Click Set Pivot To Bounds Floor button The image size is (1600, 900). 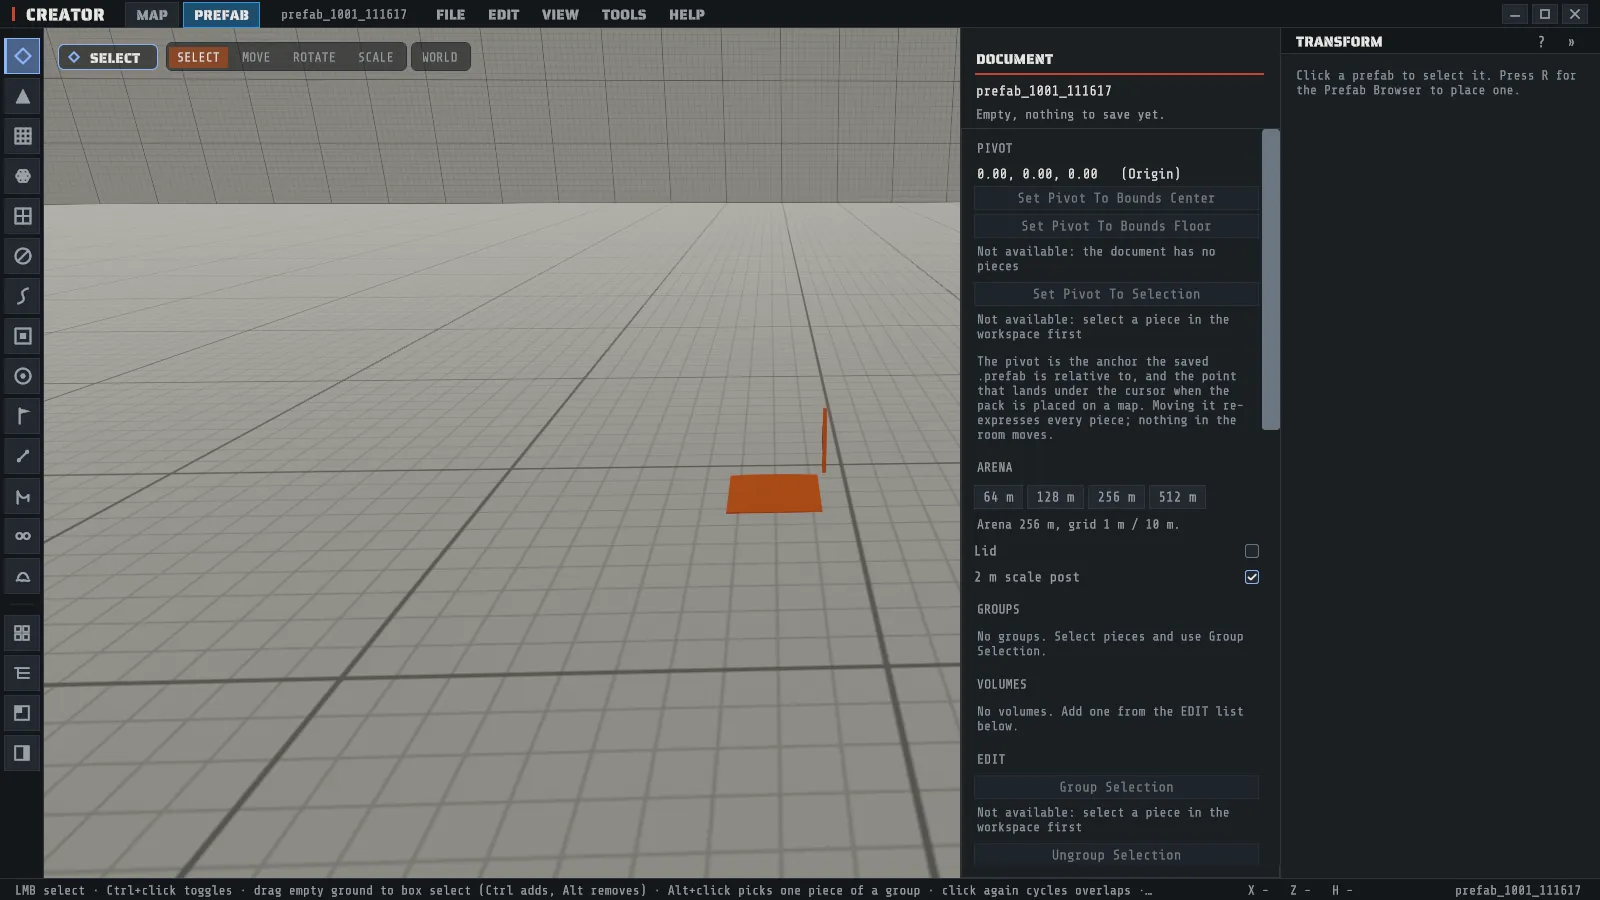click(1116, 226)
